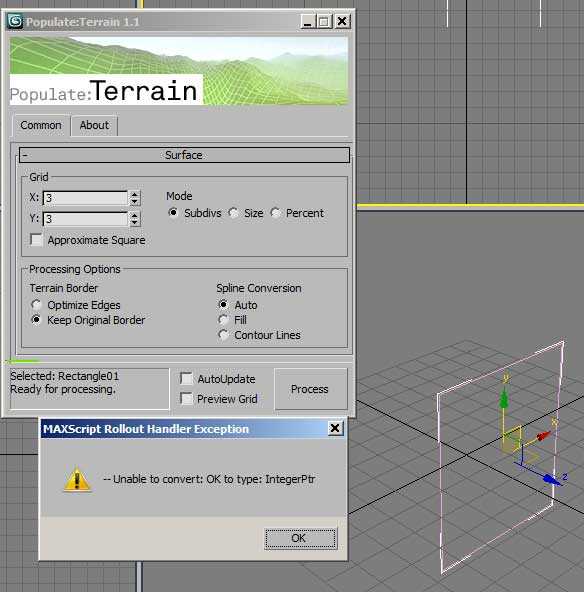Enable the Preview Grid checkbox
This screenshot has width=584, height=592.
186,398
